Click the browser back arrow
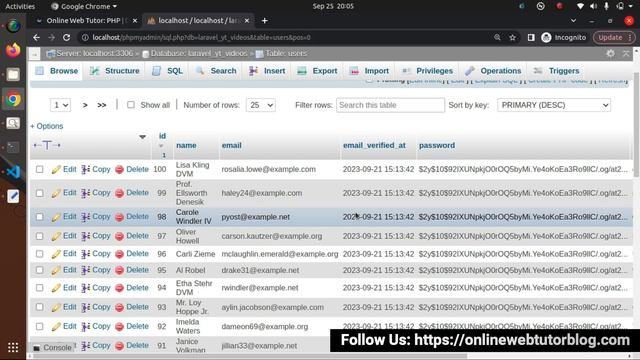Image resolution: width=640 pixels, height=360 pixels. tap(36, 38)
